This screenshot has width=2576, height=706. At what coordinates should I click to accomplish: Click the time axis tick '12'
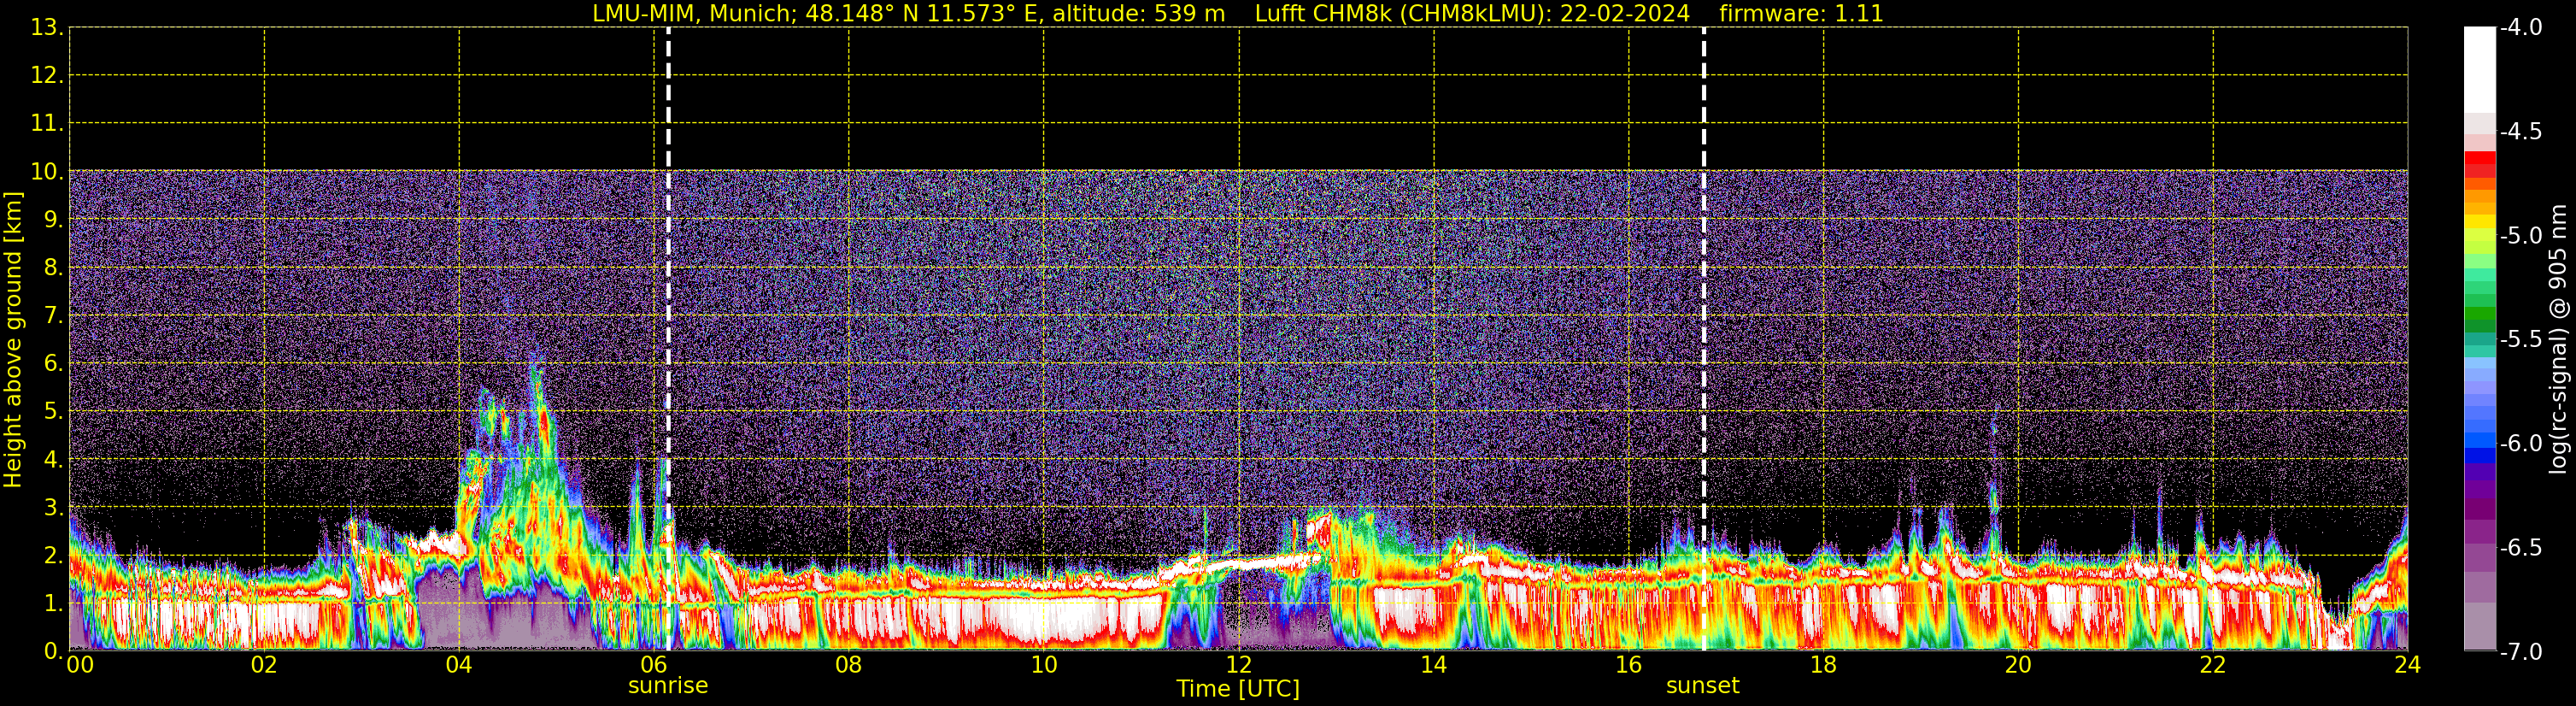1239,665
